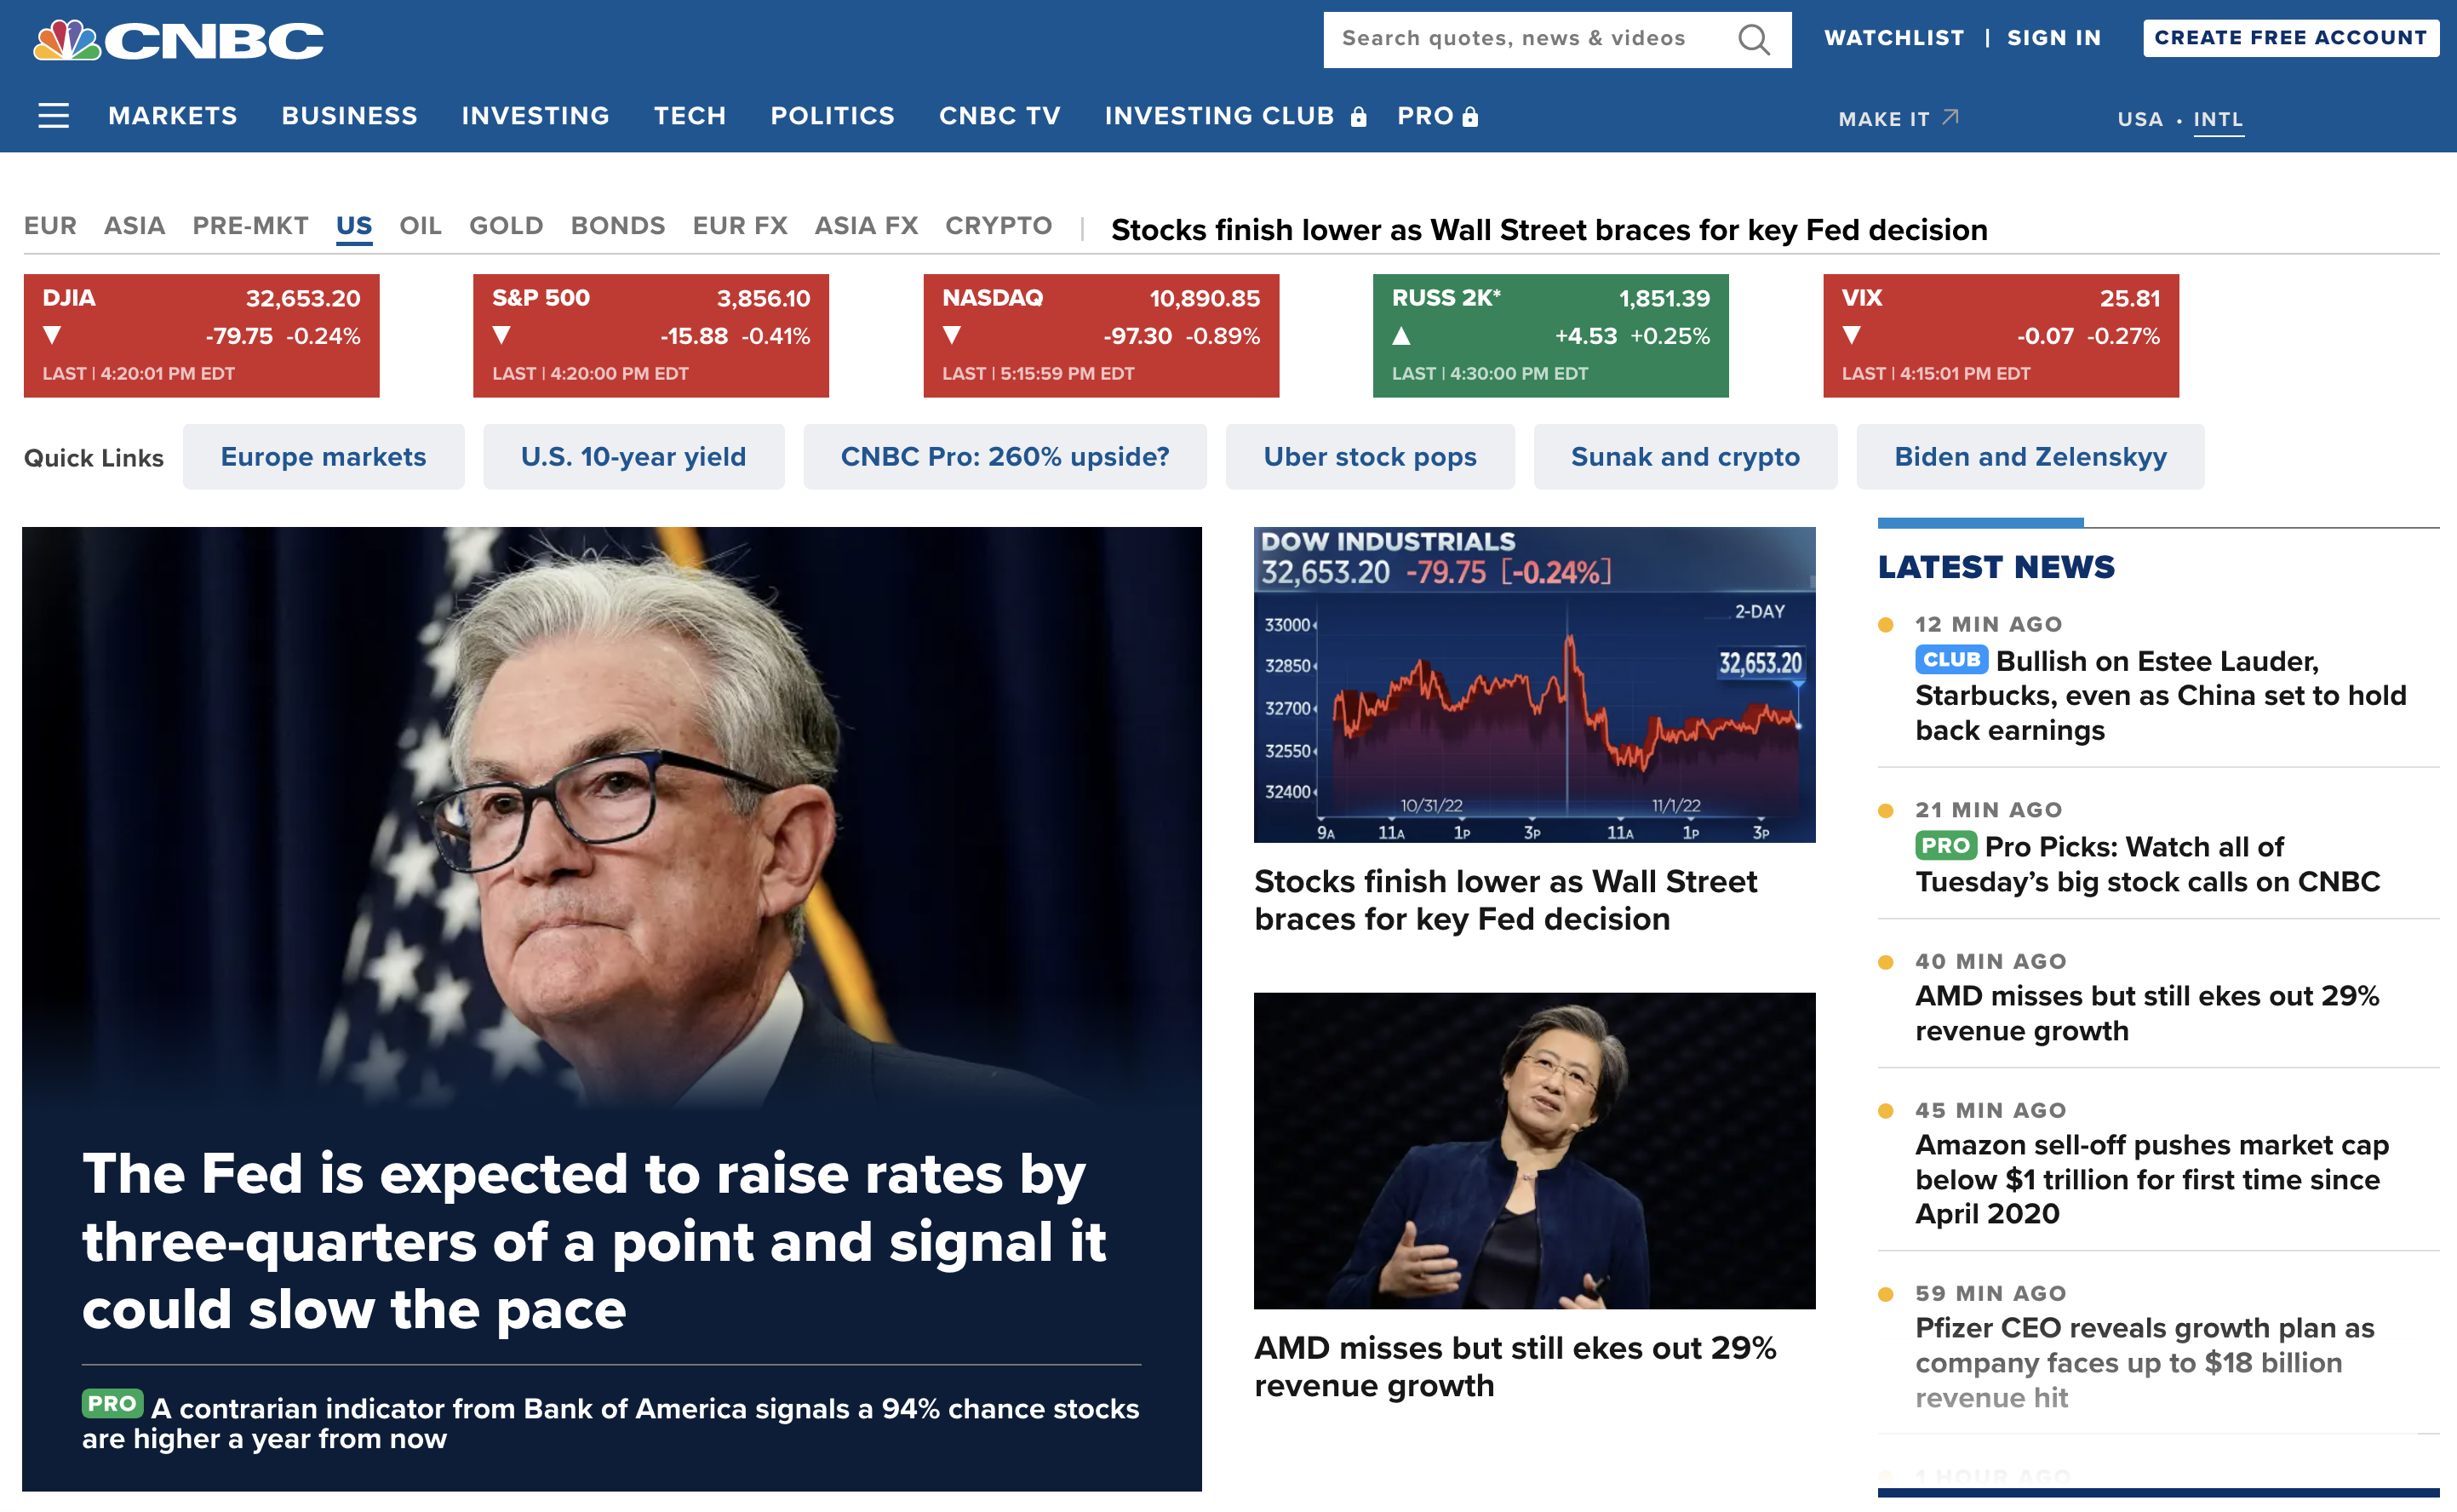The height and width of the screenshot is (1512, 2457).
Task: Open the Fed rate hike featured headline
Action: coord(594,1241)
